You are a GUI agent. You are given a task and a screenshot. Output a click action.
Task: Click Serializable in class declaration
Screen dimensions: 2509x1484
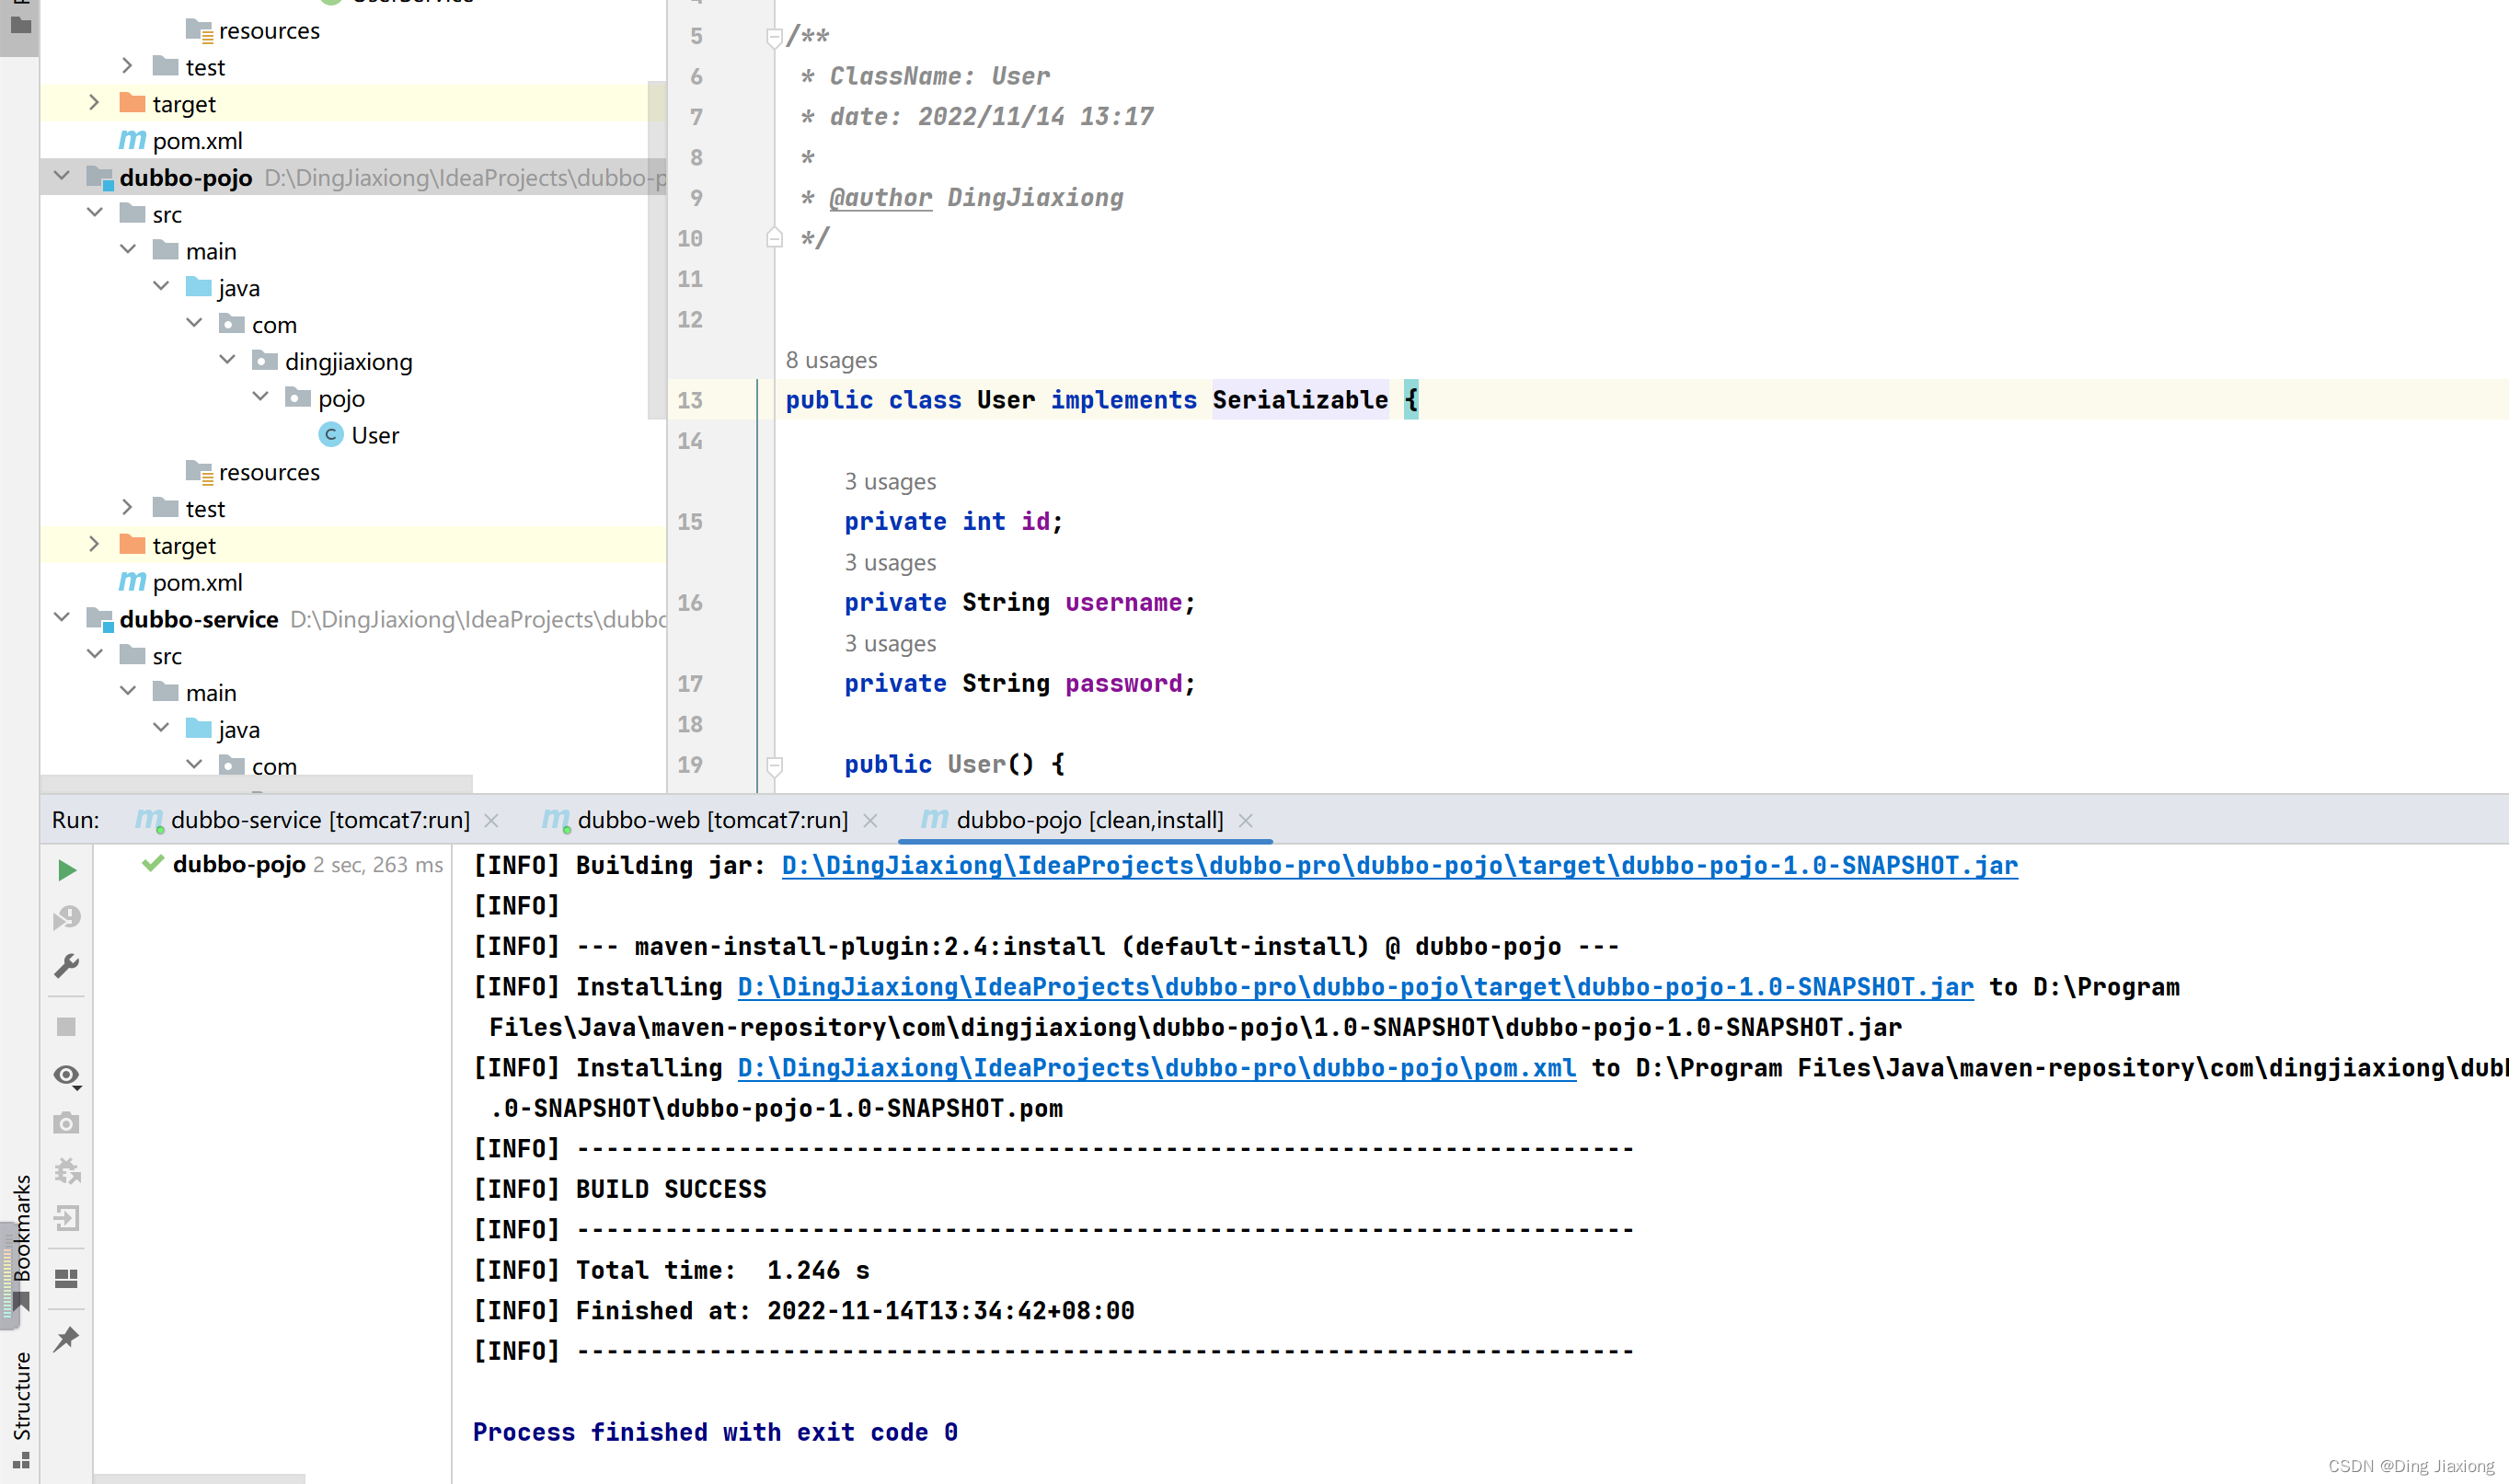pos(1300,400)
